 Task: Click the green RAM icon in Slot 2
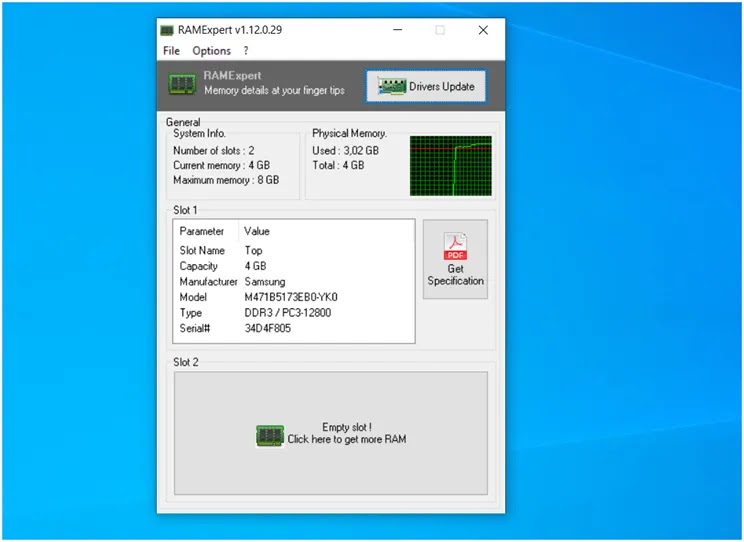coord(270,435)
